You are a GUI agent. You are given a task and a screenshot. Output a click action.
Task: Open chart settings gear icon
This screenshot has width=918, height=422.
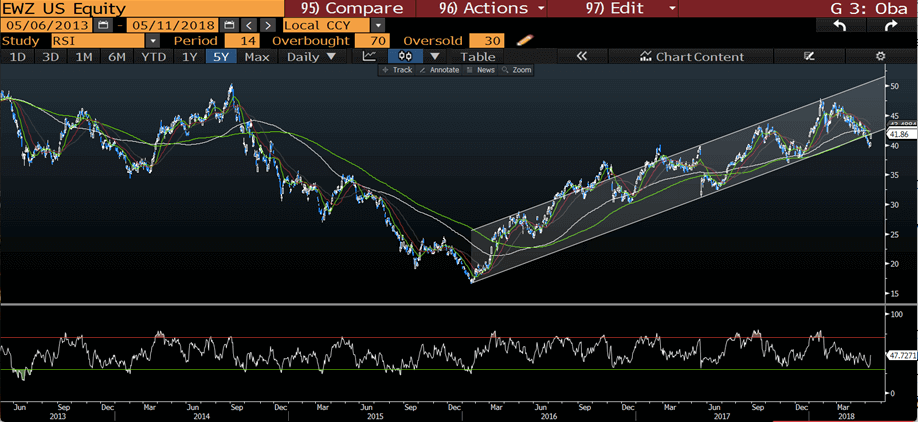point(880,57)
